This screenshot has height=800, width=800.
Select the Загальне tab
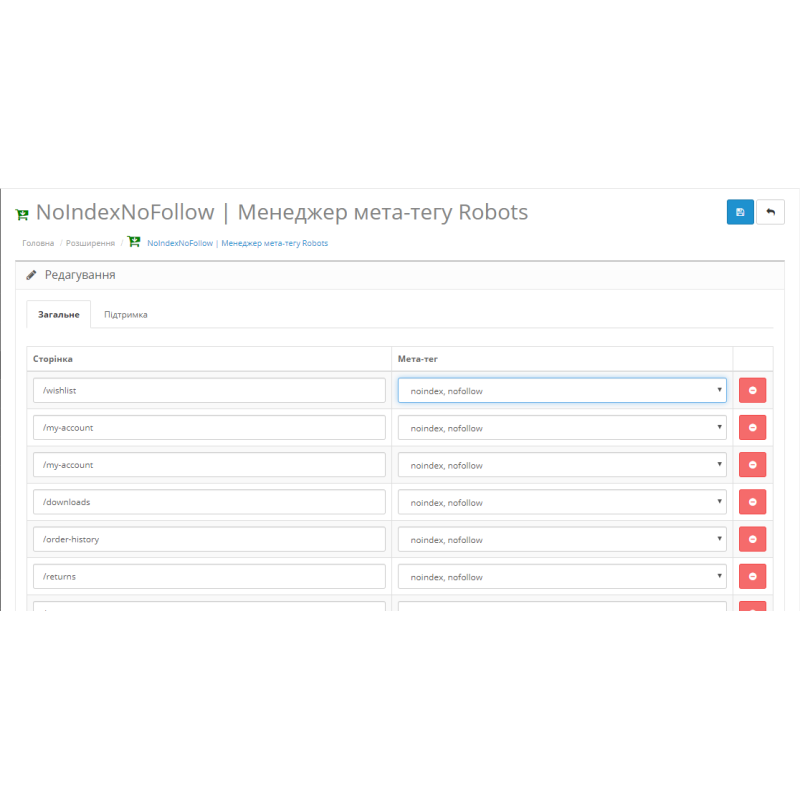click(x=58, y=314)
